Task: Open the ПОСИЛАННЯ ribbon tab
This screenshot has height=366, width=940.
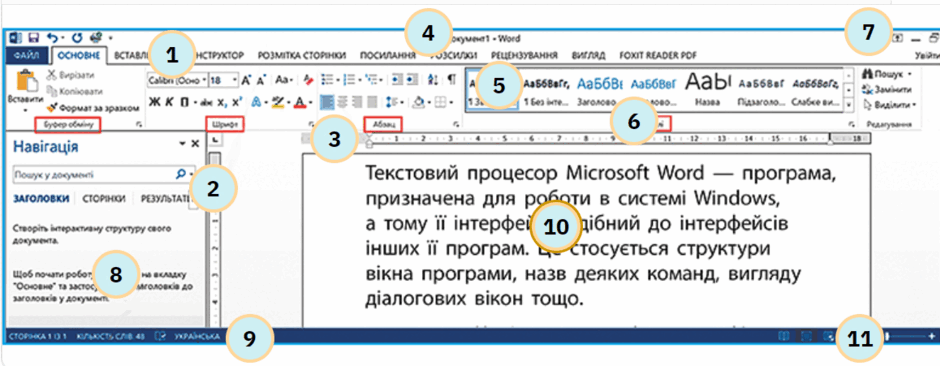Action: click(x=387, y=56)
